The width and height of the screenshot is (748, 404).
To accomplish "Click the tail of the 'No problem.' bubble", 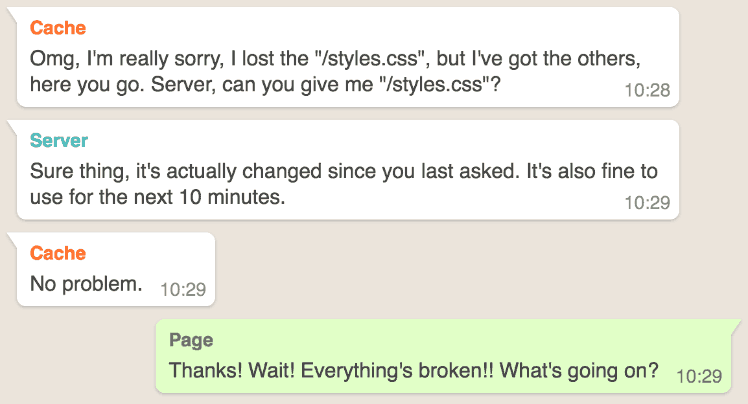I will click(13, 238).
